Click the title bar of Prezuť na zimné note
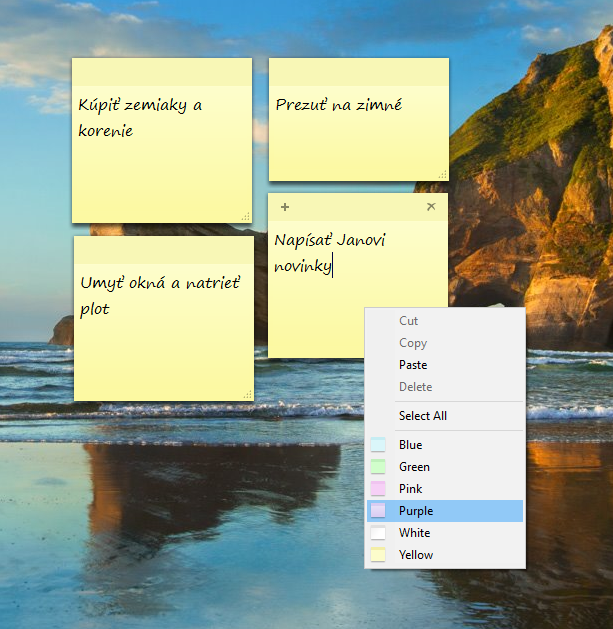The height and width of the screenshot is (629, 613). coord(359,72)
